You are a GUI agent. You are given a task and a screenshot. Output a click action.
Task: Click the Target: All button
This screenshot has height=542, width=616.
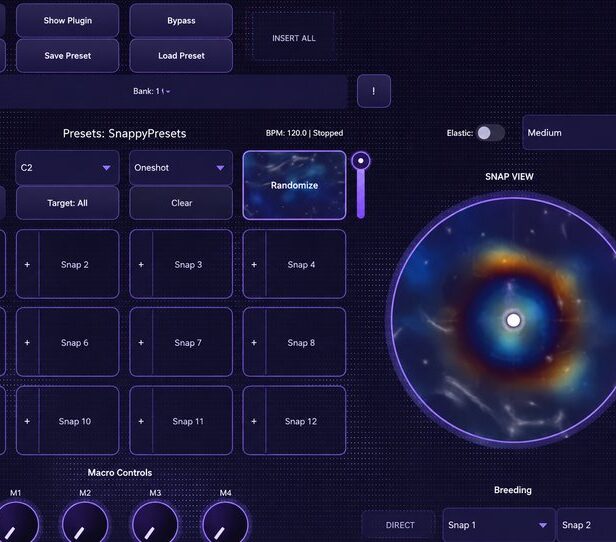point(68,203)
